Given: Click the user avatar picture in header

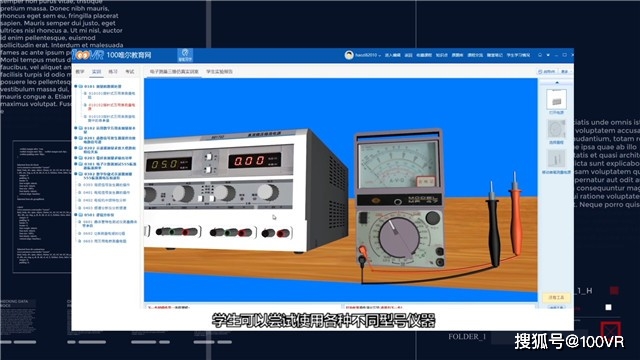Looking at the screenshot, I should 349,55.
